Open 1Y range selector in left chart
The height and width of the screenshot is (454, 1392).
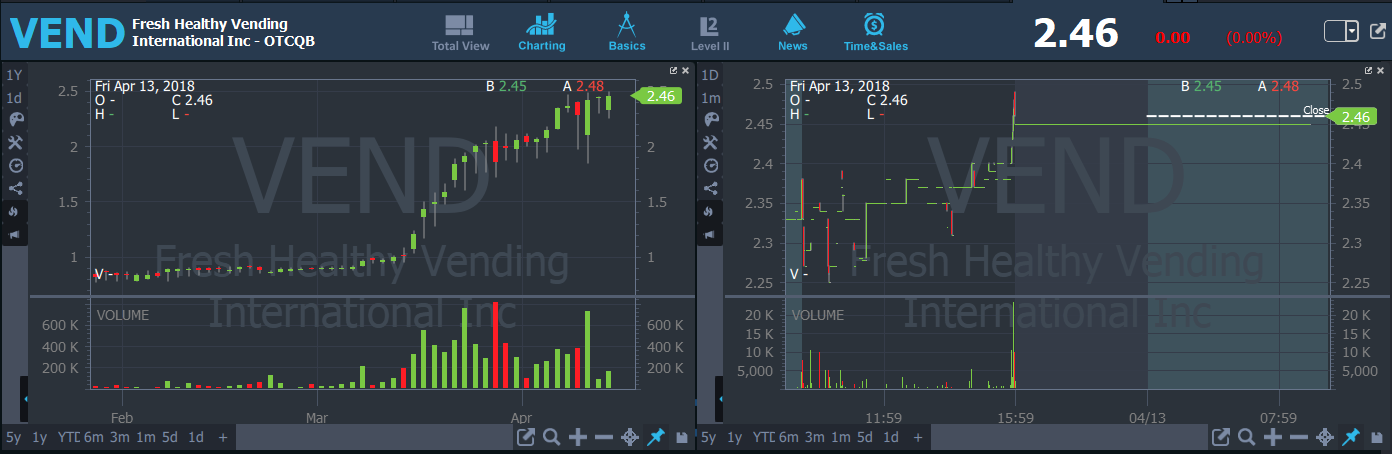pos(14,75)
